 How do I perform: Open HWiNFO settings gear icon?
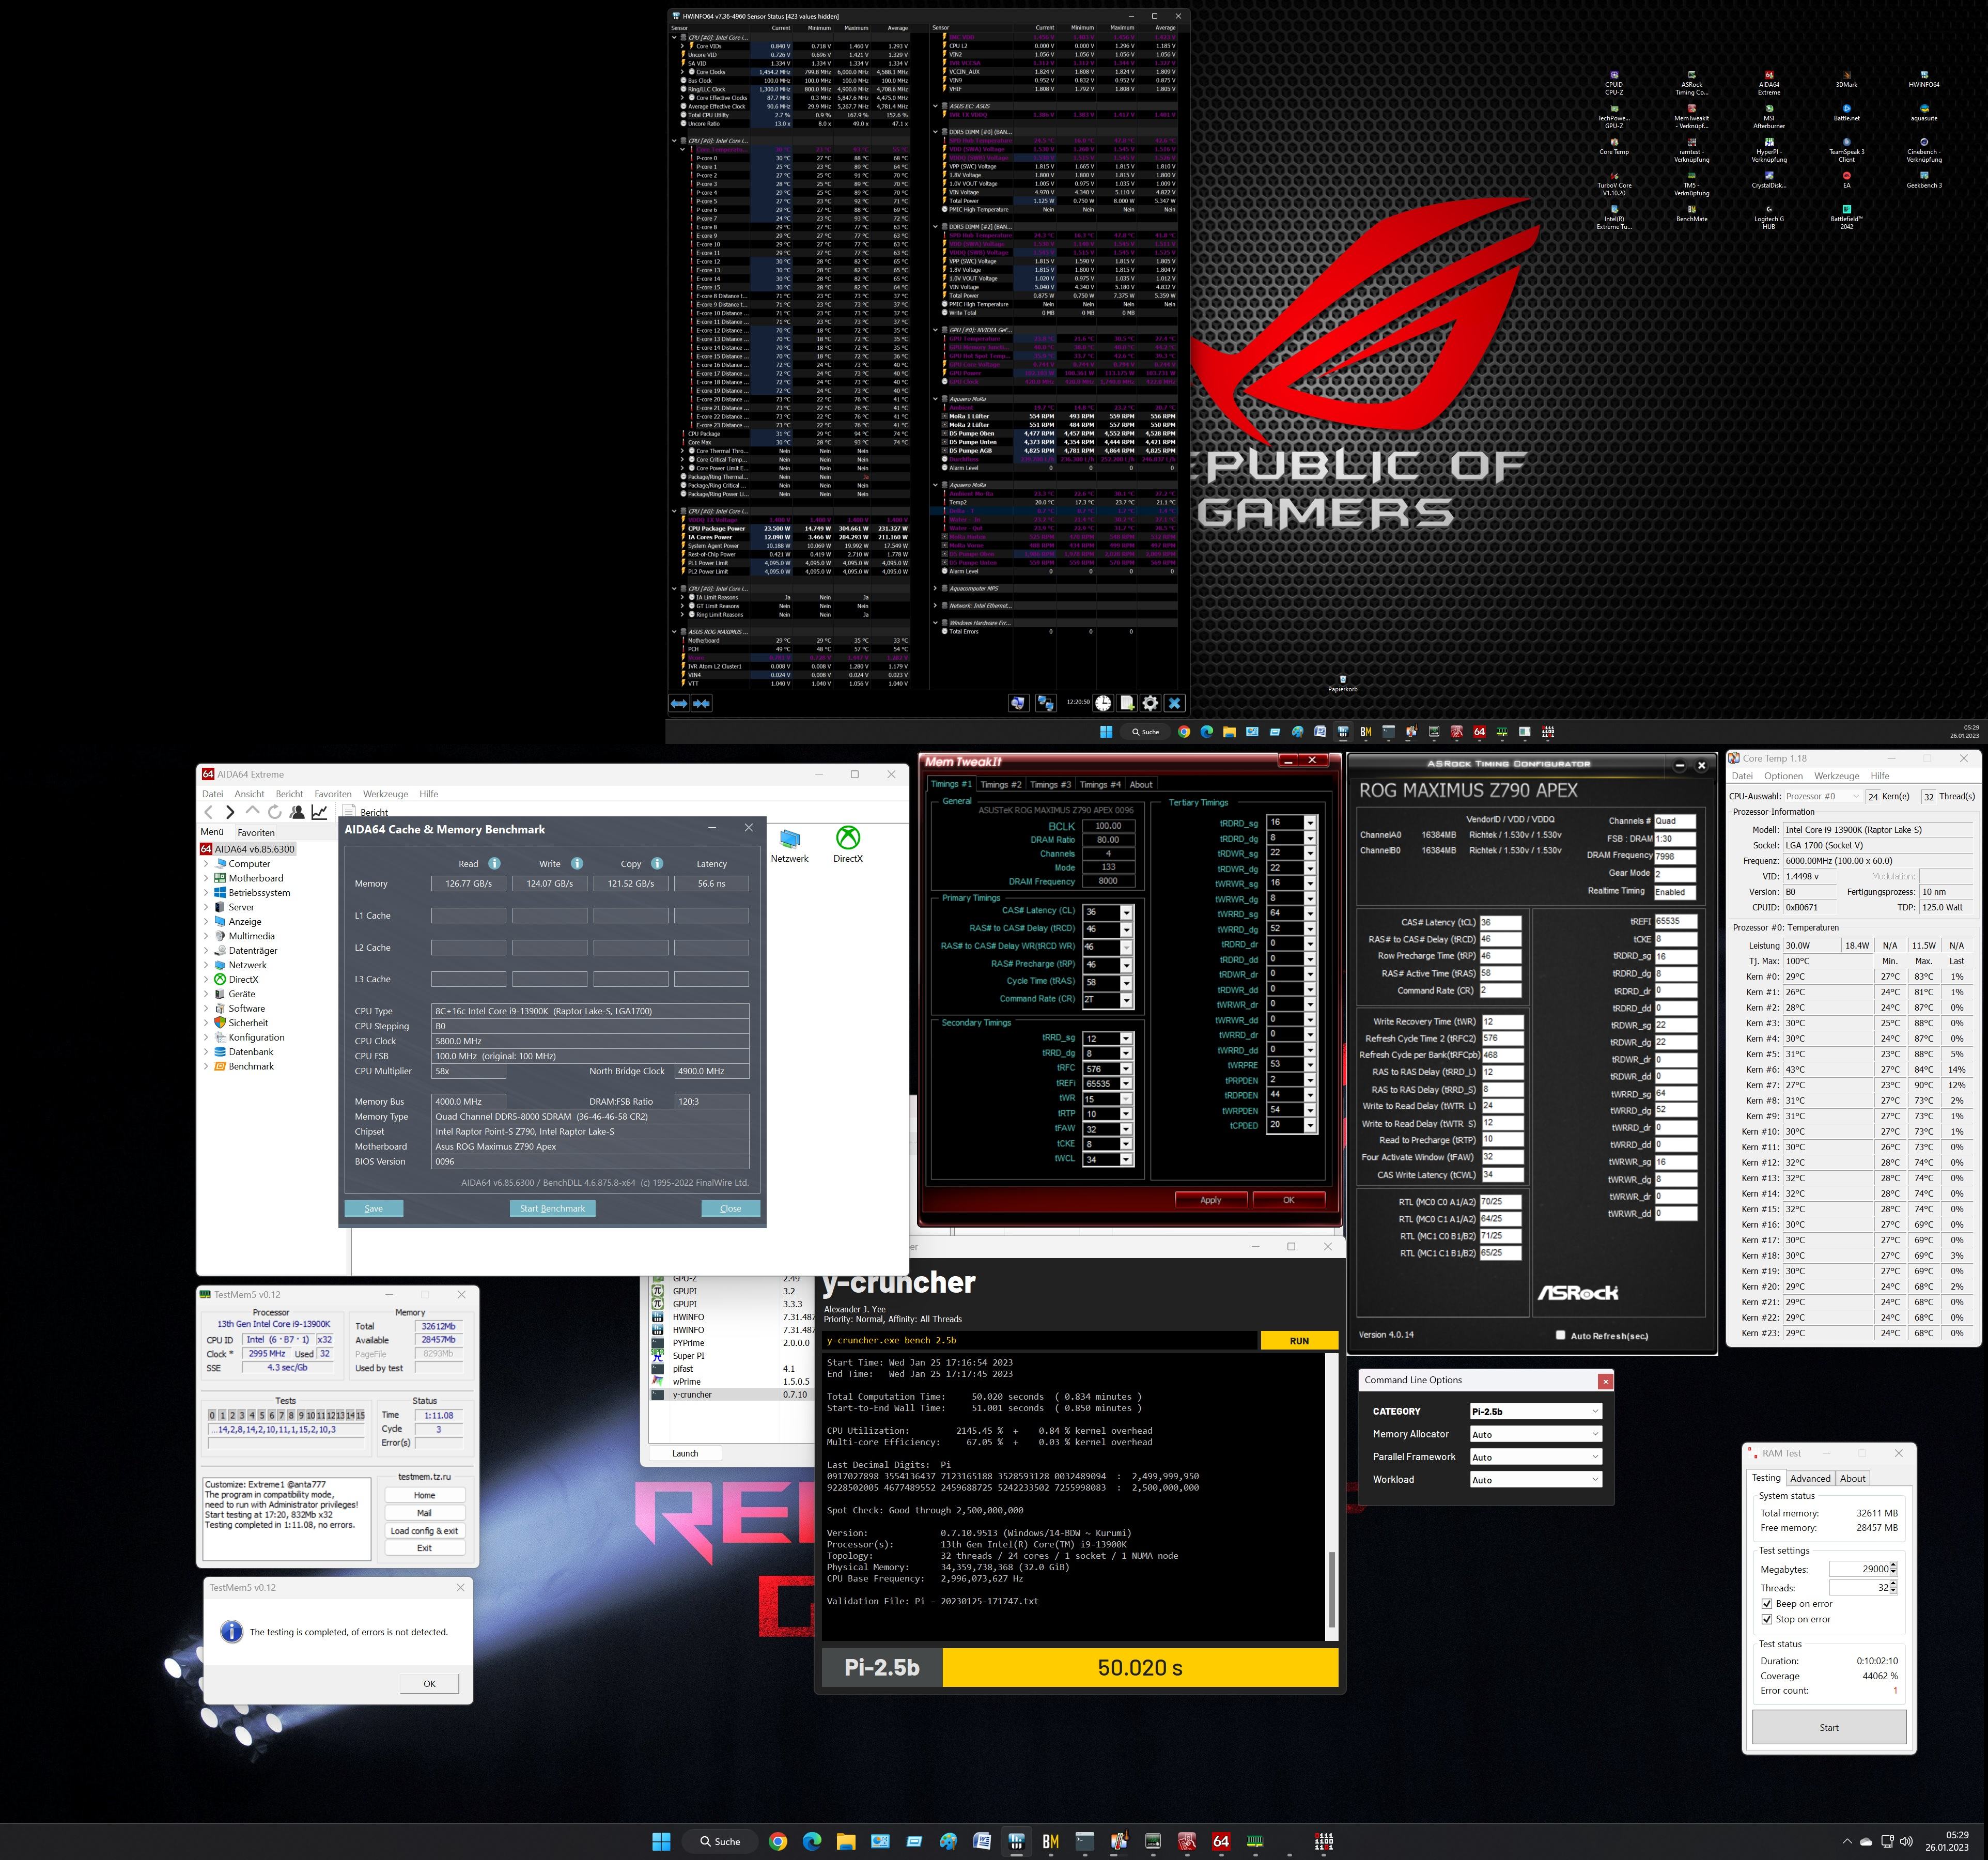1150,703
